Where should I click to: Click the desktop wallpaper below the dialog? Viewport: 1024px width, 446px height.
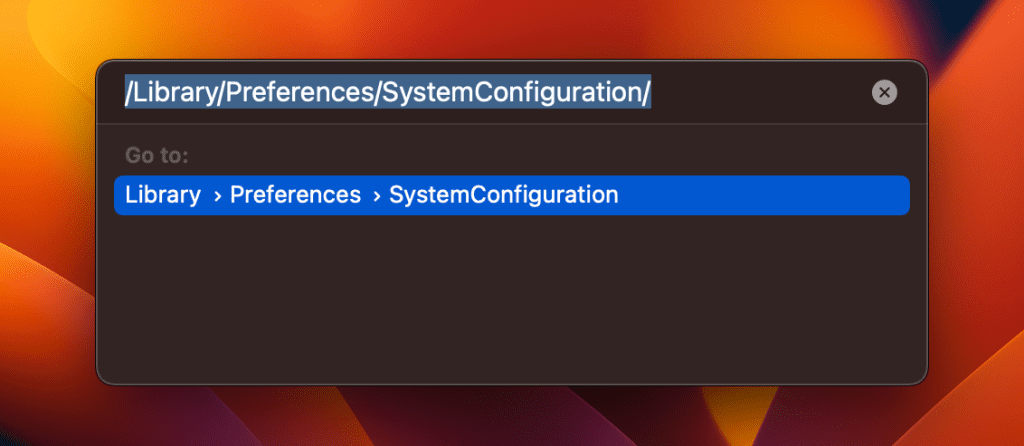tap(511, 418)
